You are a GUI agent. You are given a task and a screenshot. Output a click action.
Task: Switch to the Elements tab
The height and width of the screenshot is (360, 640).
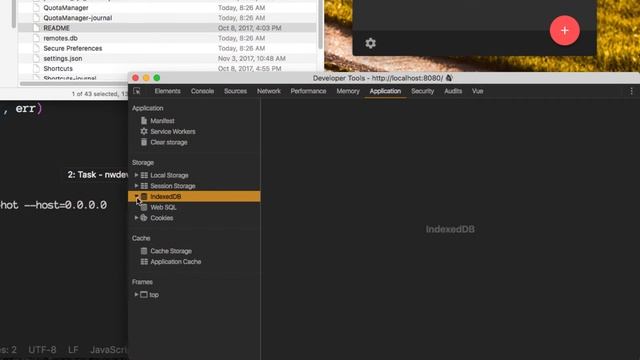(167, 91)
